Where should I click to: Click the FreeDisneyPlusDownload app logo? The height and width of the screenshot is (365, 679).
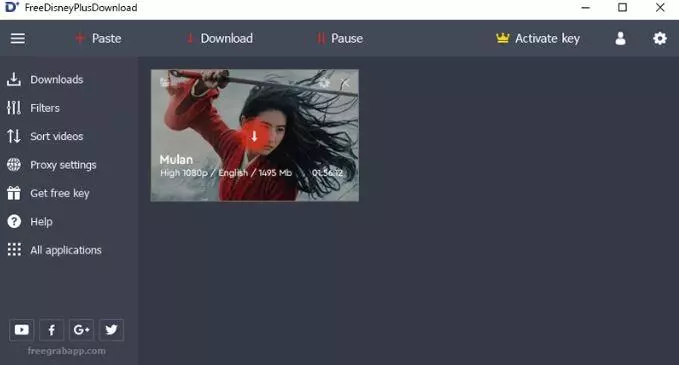pyautogui.click(x=12, y=7)
